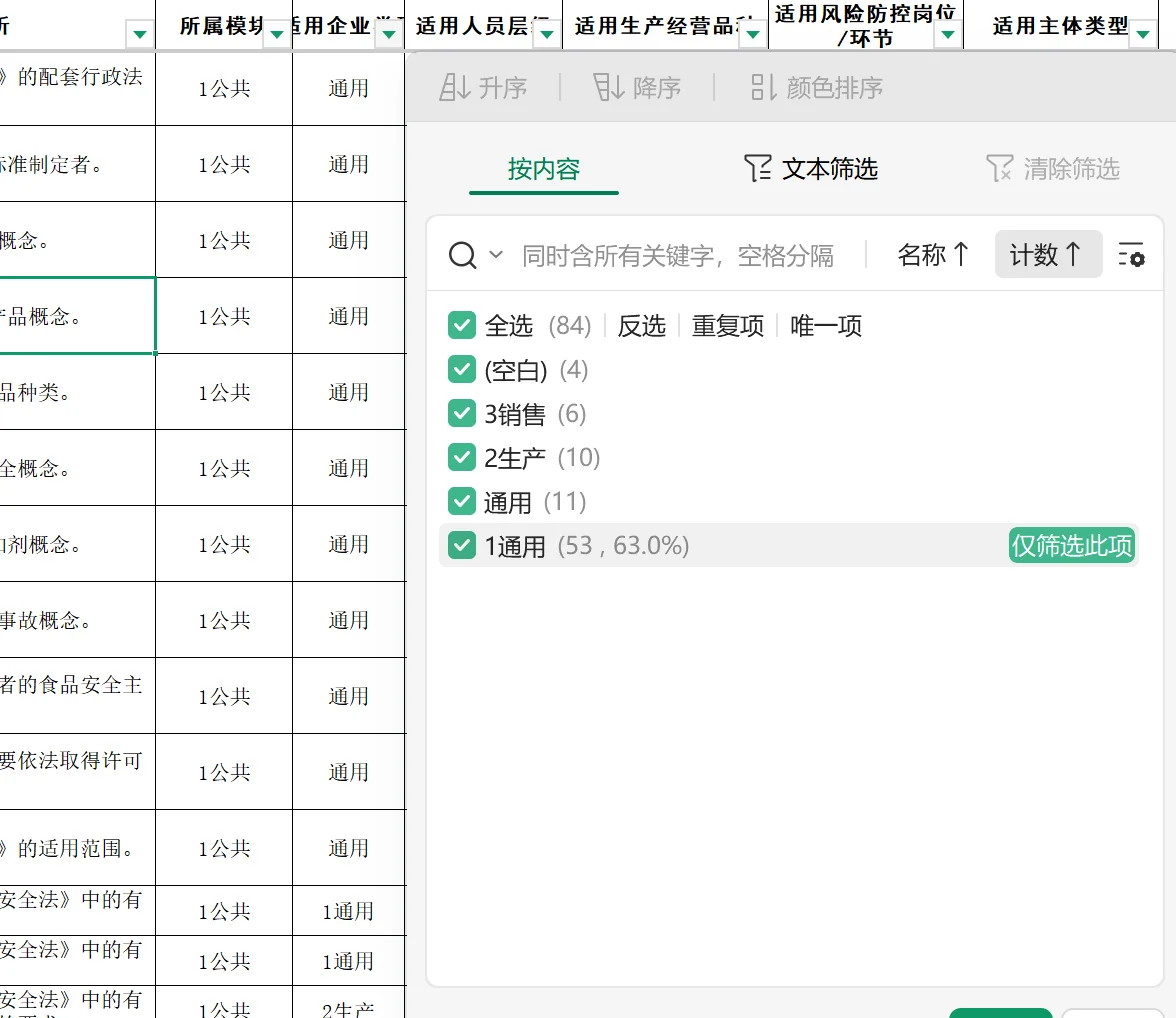Uncheck the 2生产 checkbox

coord(462,457)
